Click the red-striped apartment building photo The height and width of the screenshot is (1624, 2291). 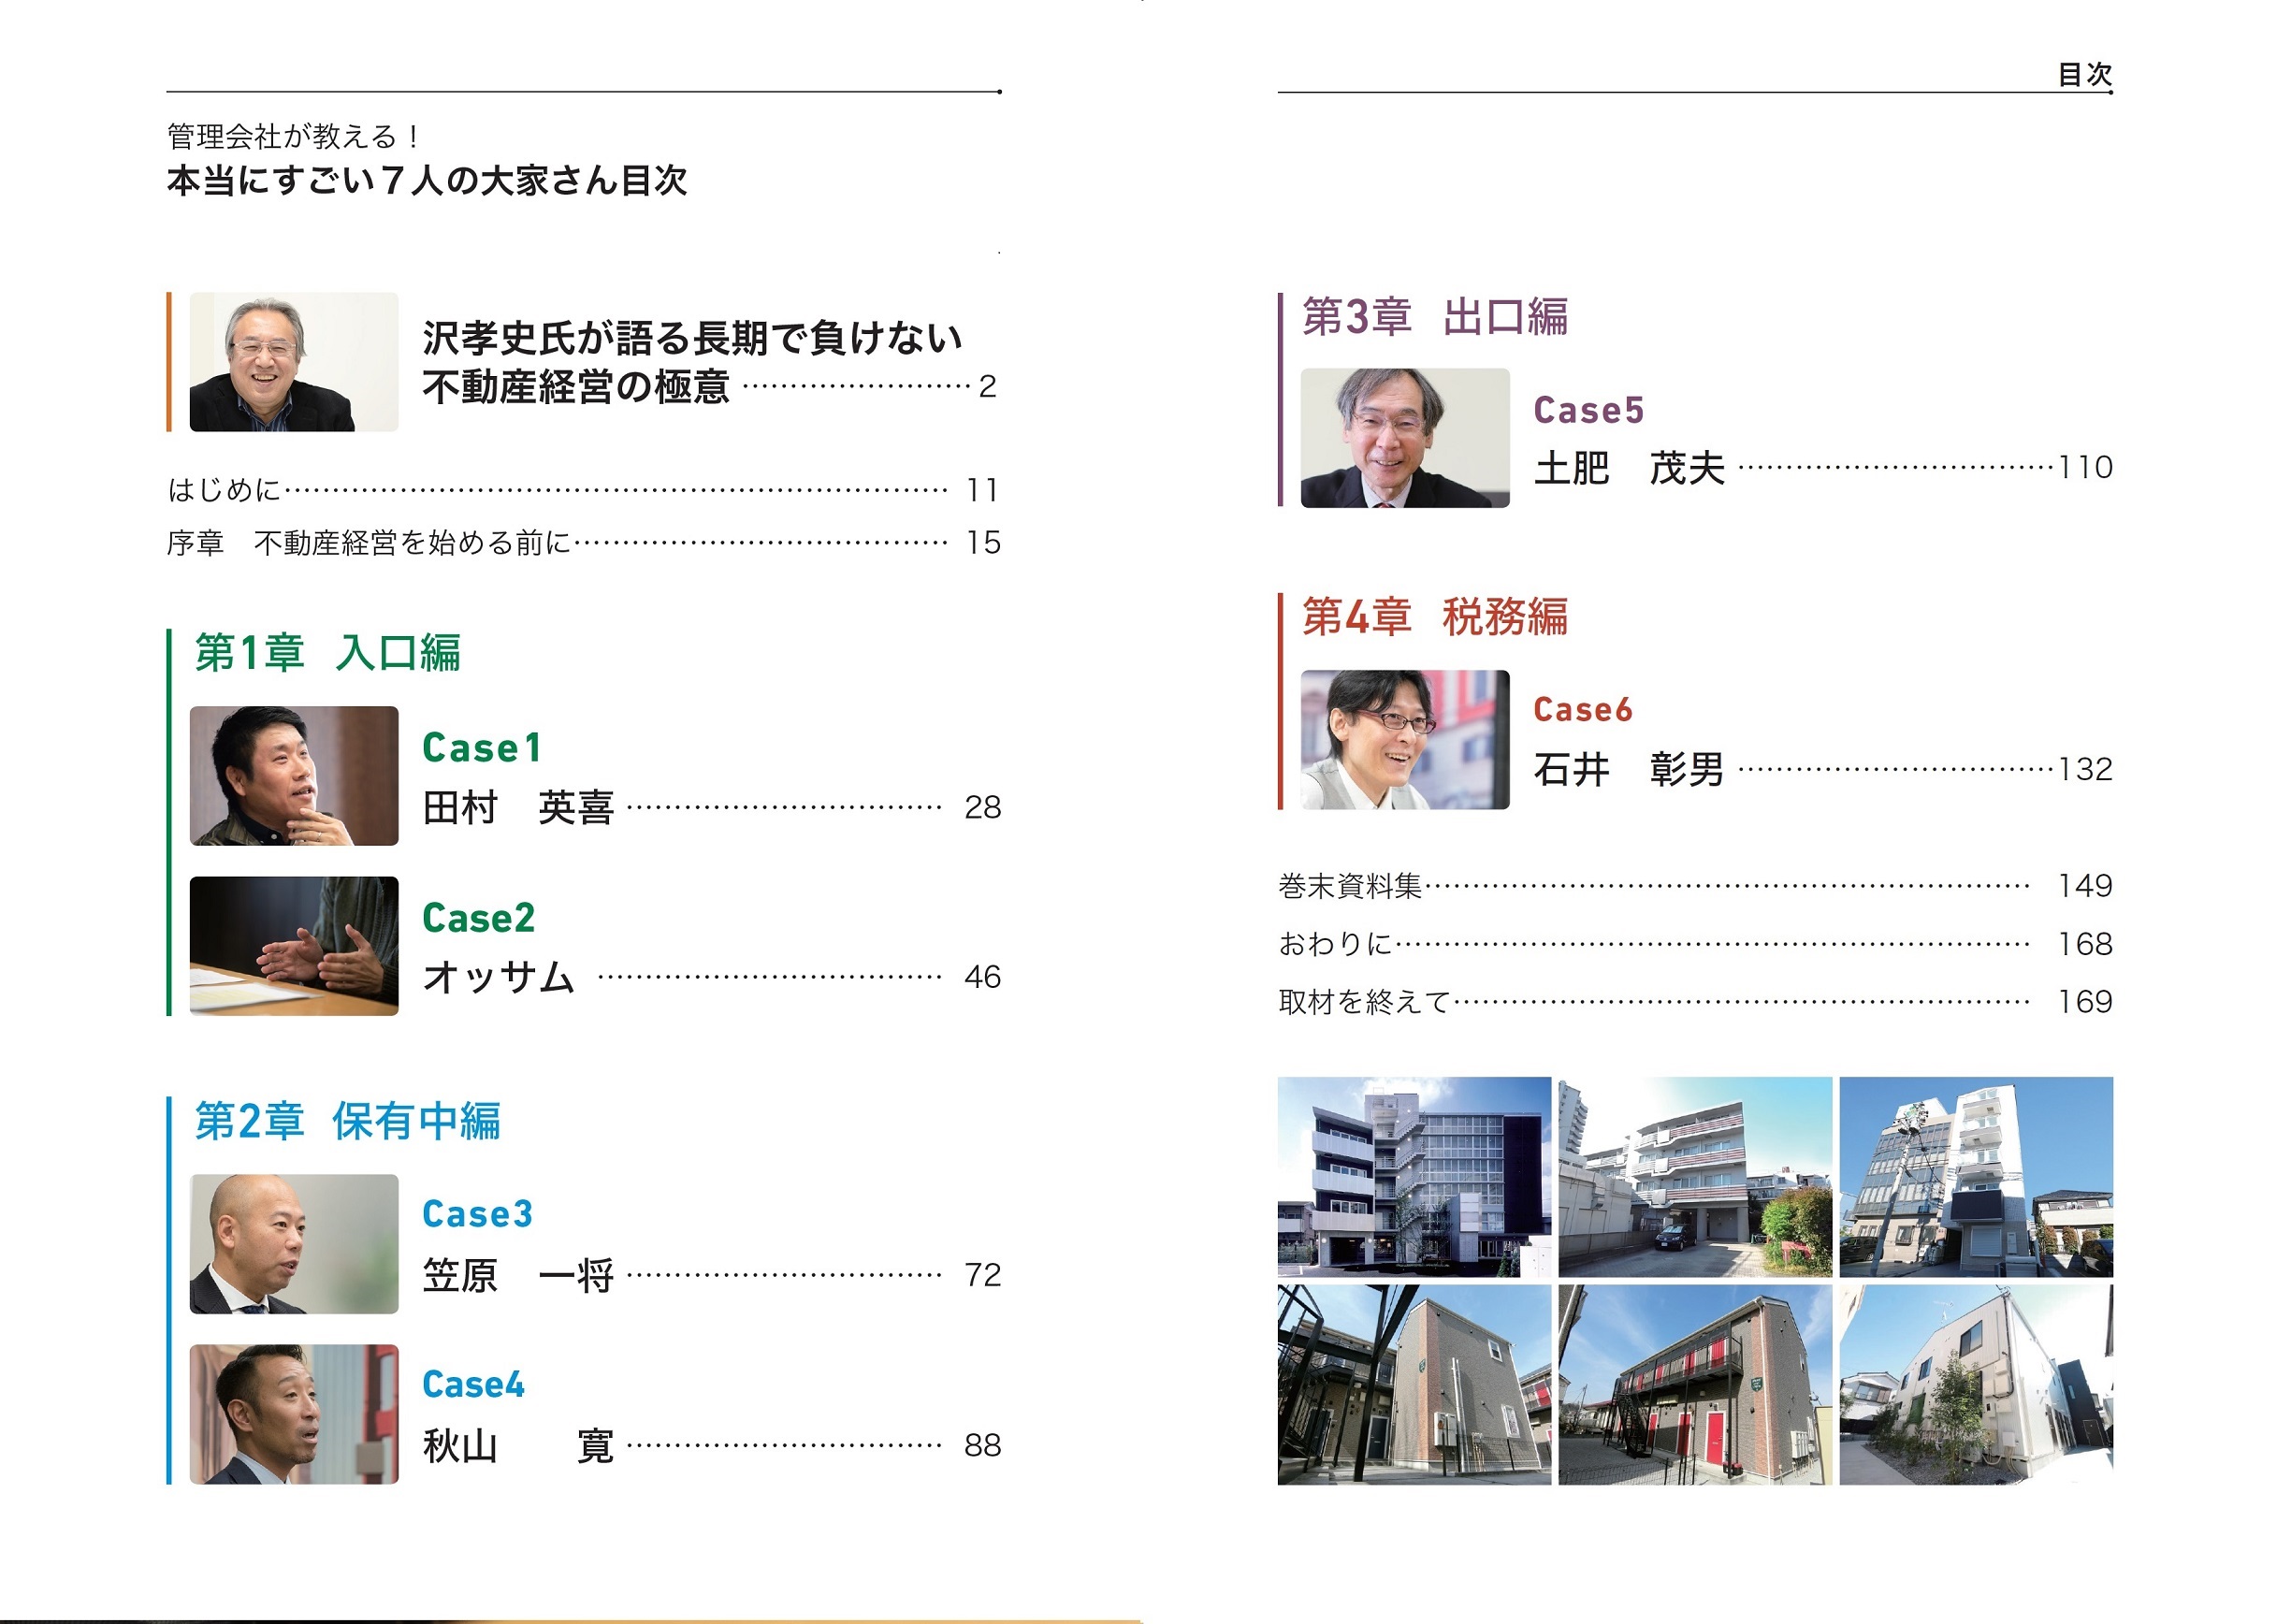(1695, 1177)
